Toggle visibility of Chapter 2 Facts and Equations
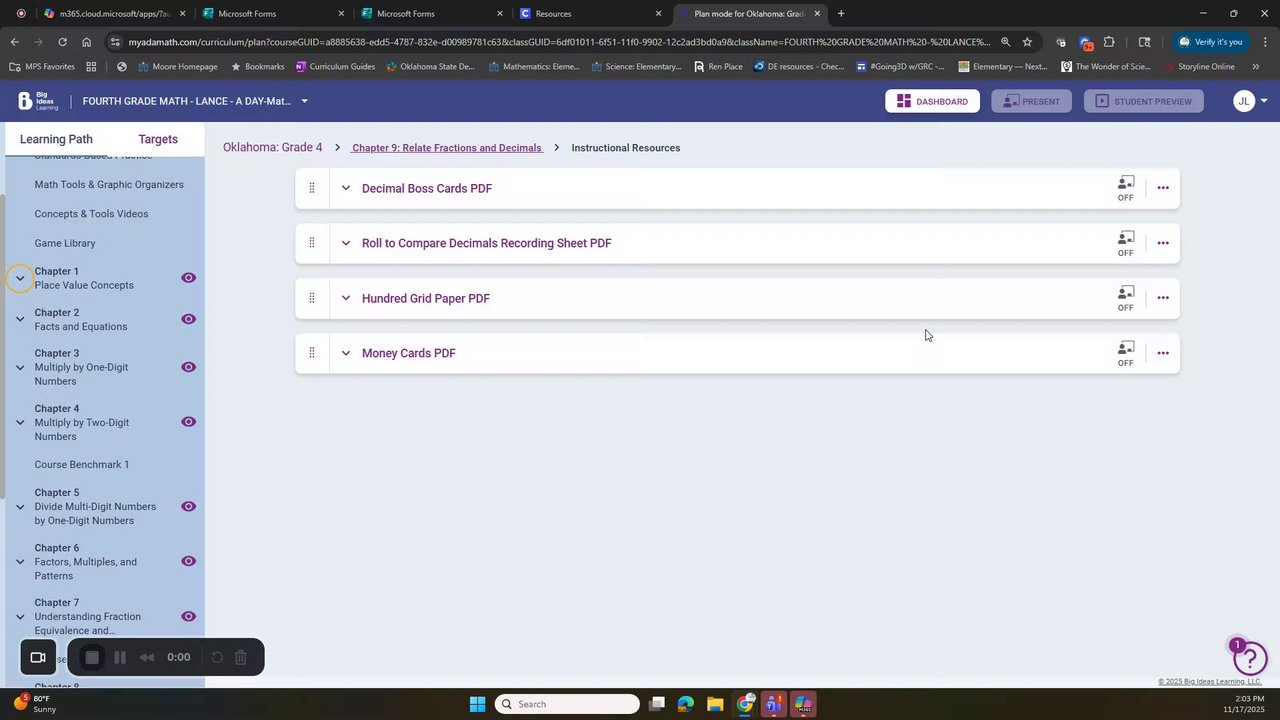Screen dimensions: 1280x720 (188, 319)
